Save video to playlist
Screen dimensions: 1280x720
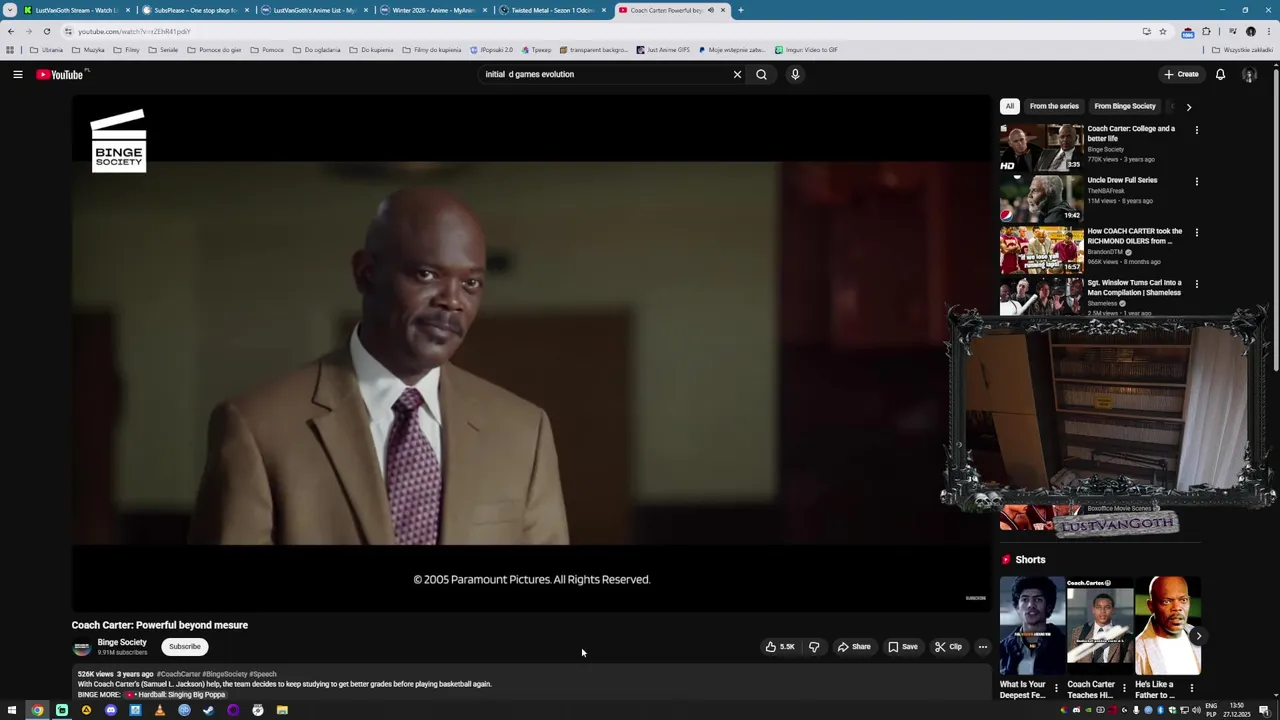click(x=903, y=647)
